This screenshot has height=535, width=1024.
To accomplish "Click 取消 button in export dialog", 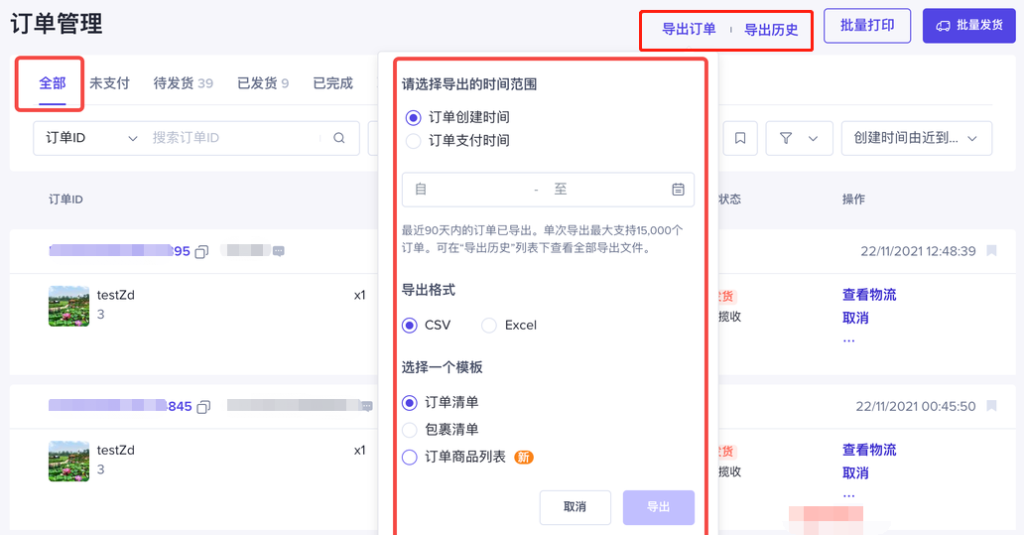I will (x=575, y=507).
